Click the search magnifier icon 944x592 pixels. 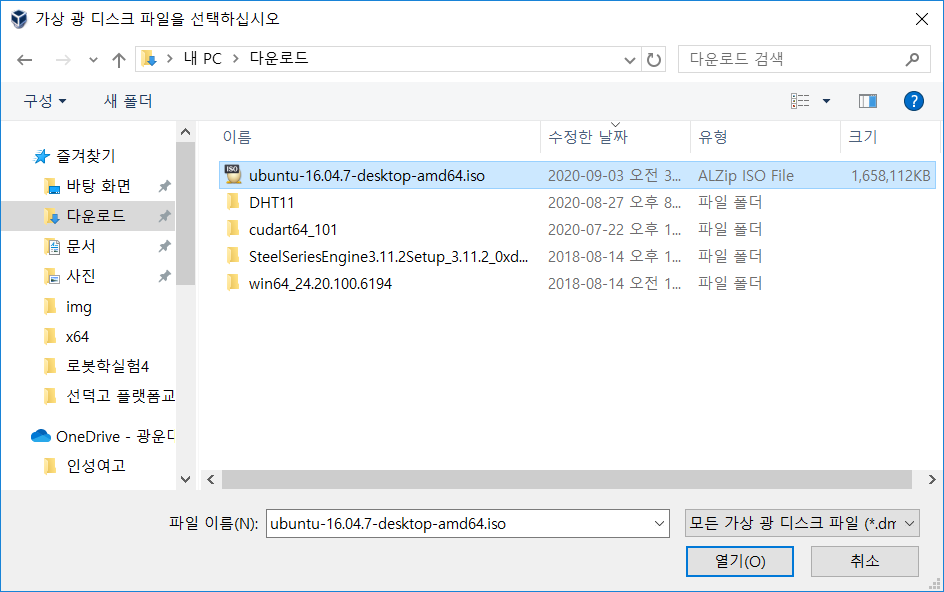(912, 59)
